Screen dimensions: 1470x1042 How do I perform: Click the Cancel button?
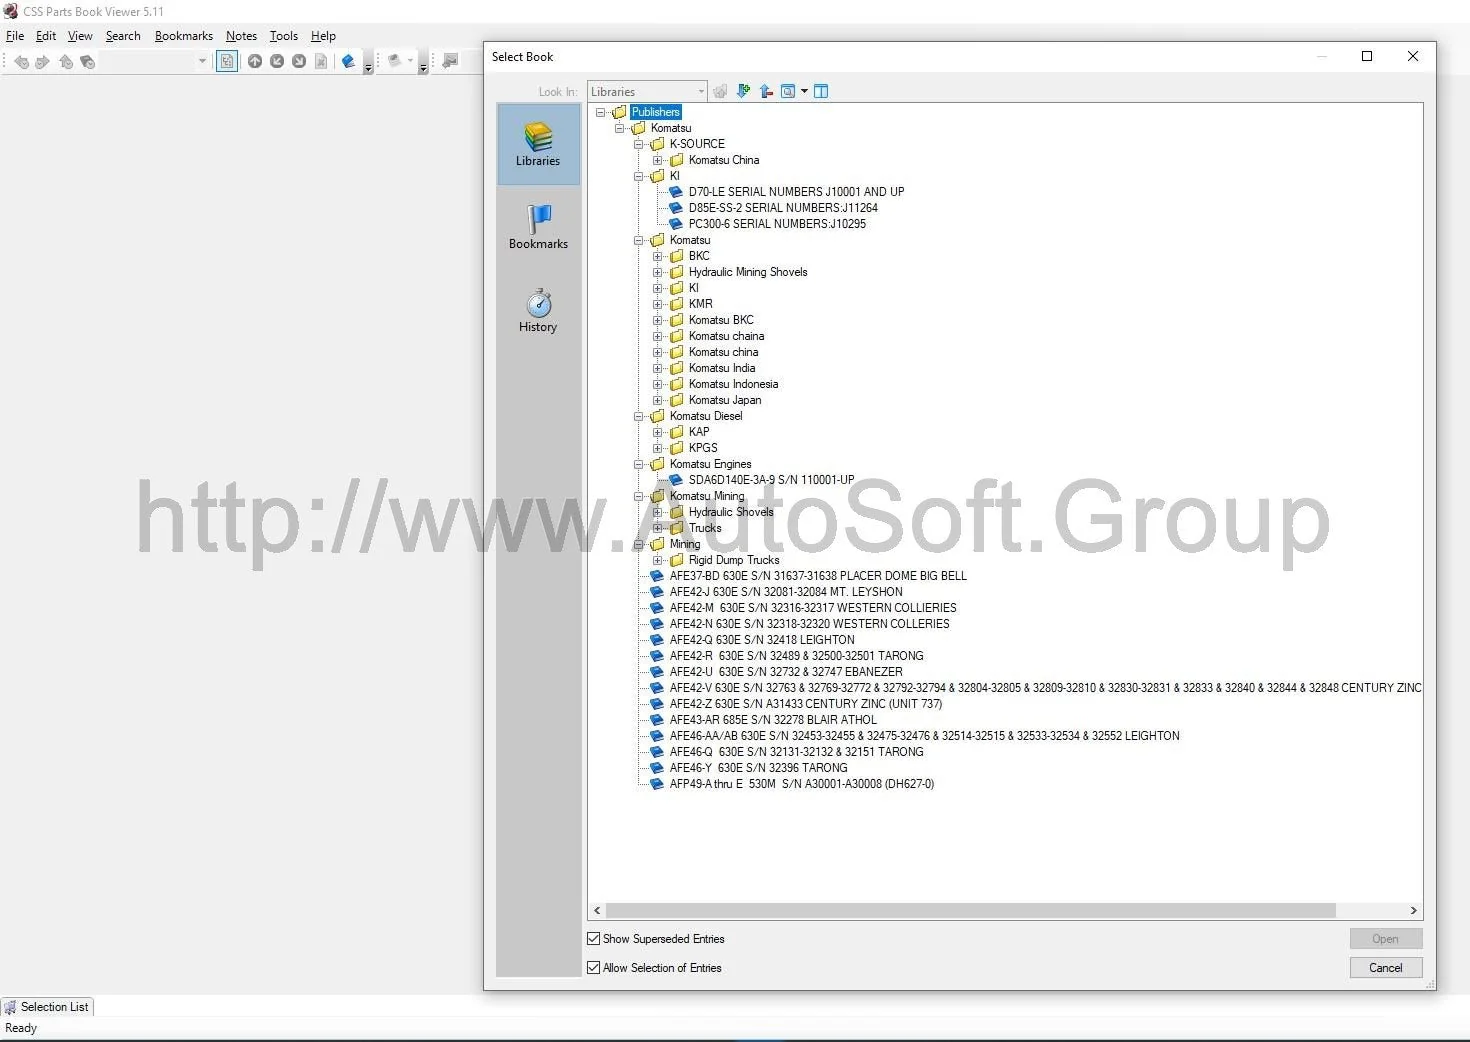1385,968
